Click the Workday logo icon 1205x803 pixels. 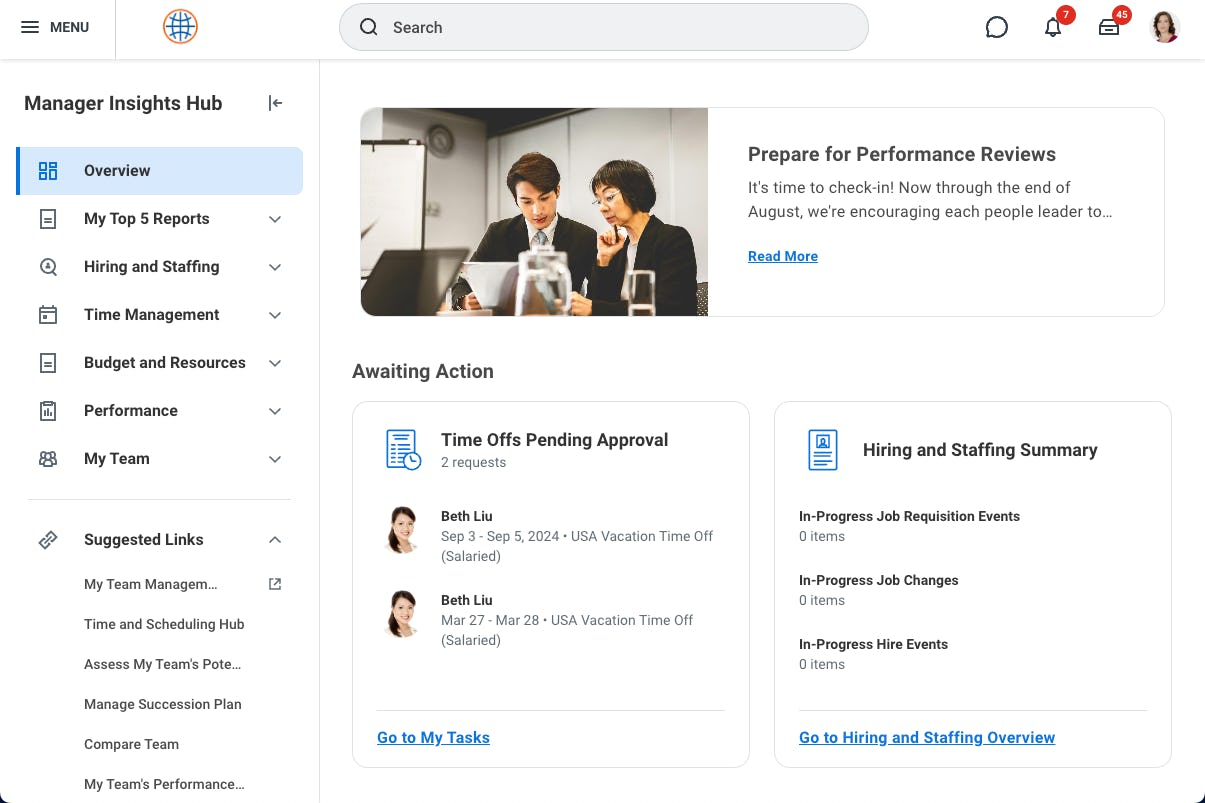click(x=180, y=26)
